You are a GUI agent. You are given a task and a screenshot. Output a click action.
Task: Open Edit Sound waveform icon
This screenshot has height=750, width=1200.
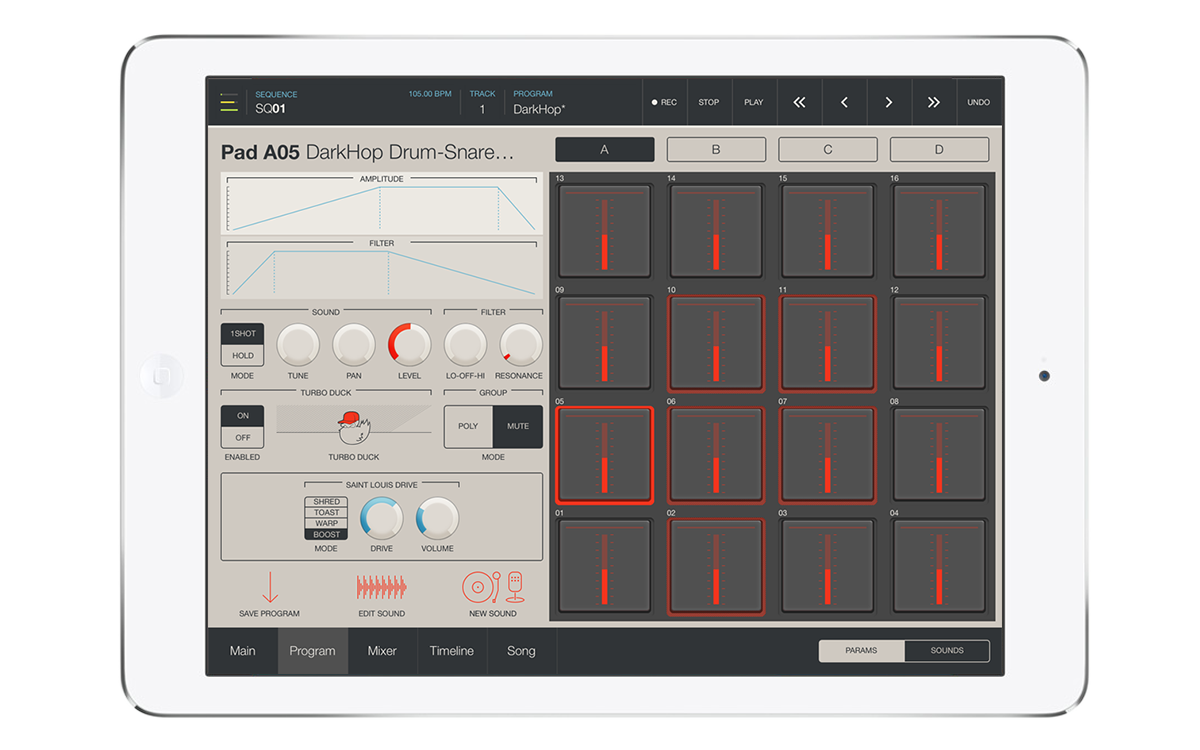pos(381,587)
